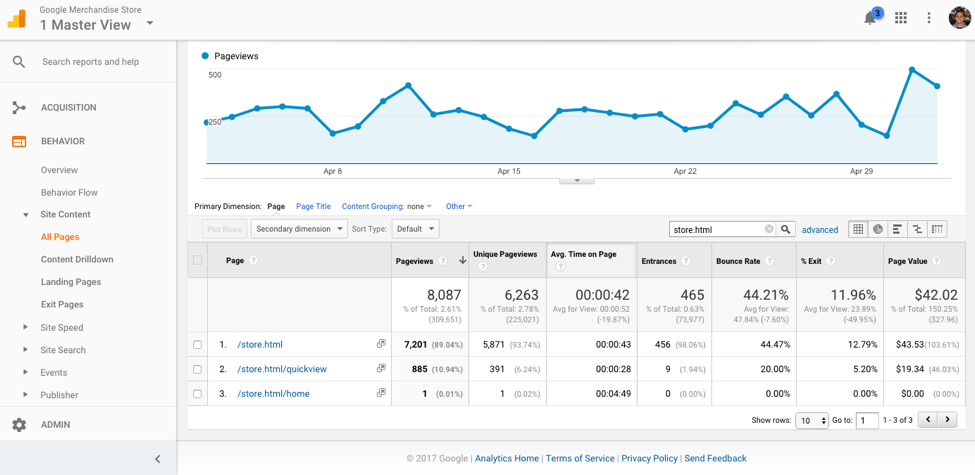Viewport: 975px width, 475px height.
Task: Open the Sort Type Default dropdown
Action: point(415,229)
